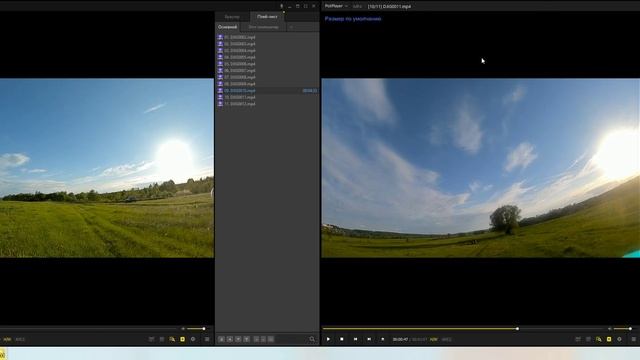Click the gear settings icon in right player
The image size is (640, 360).
[619, 339]
